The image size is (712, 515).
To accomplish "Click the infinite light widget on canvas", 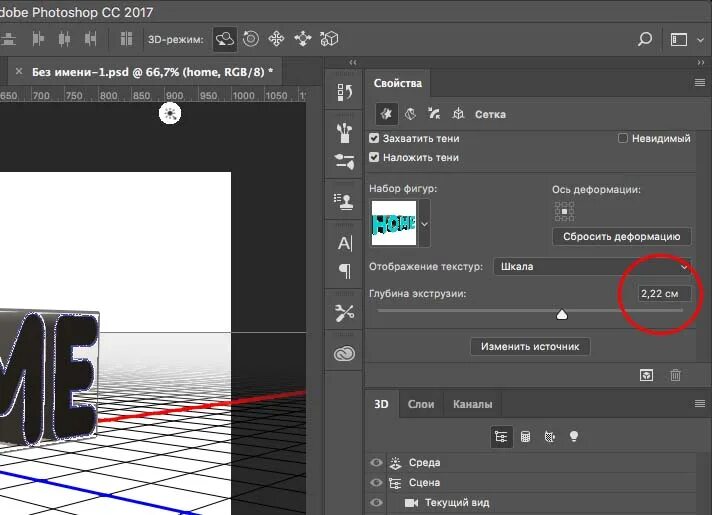I will click(x=170, y=114).
